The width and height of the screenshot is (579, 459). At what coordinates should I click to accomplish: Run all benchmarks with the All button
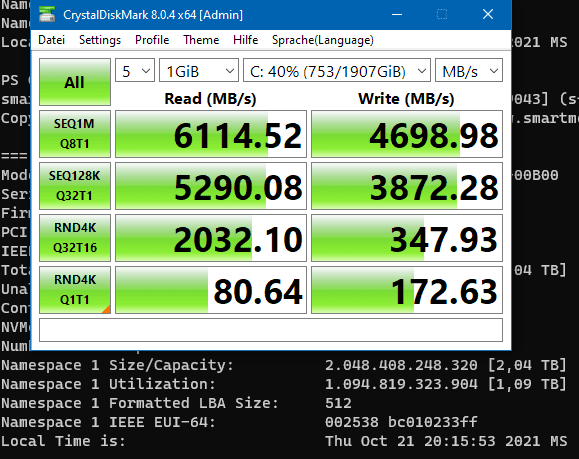[75, 82]
